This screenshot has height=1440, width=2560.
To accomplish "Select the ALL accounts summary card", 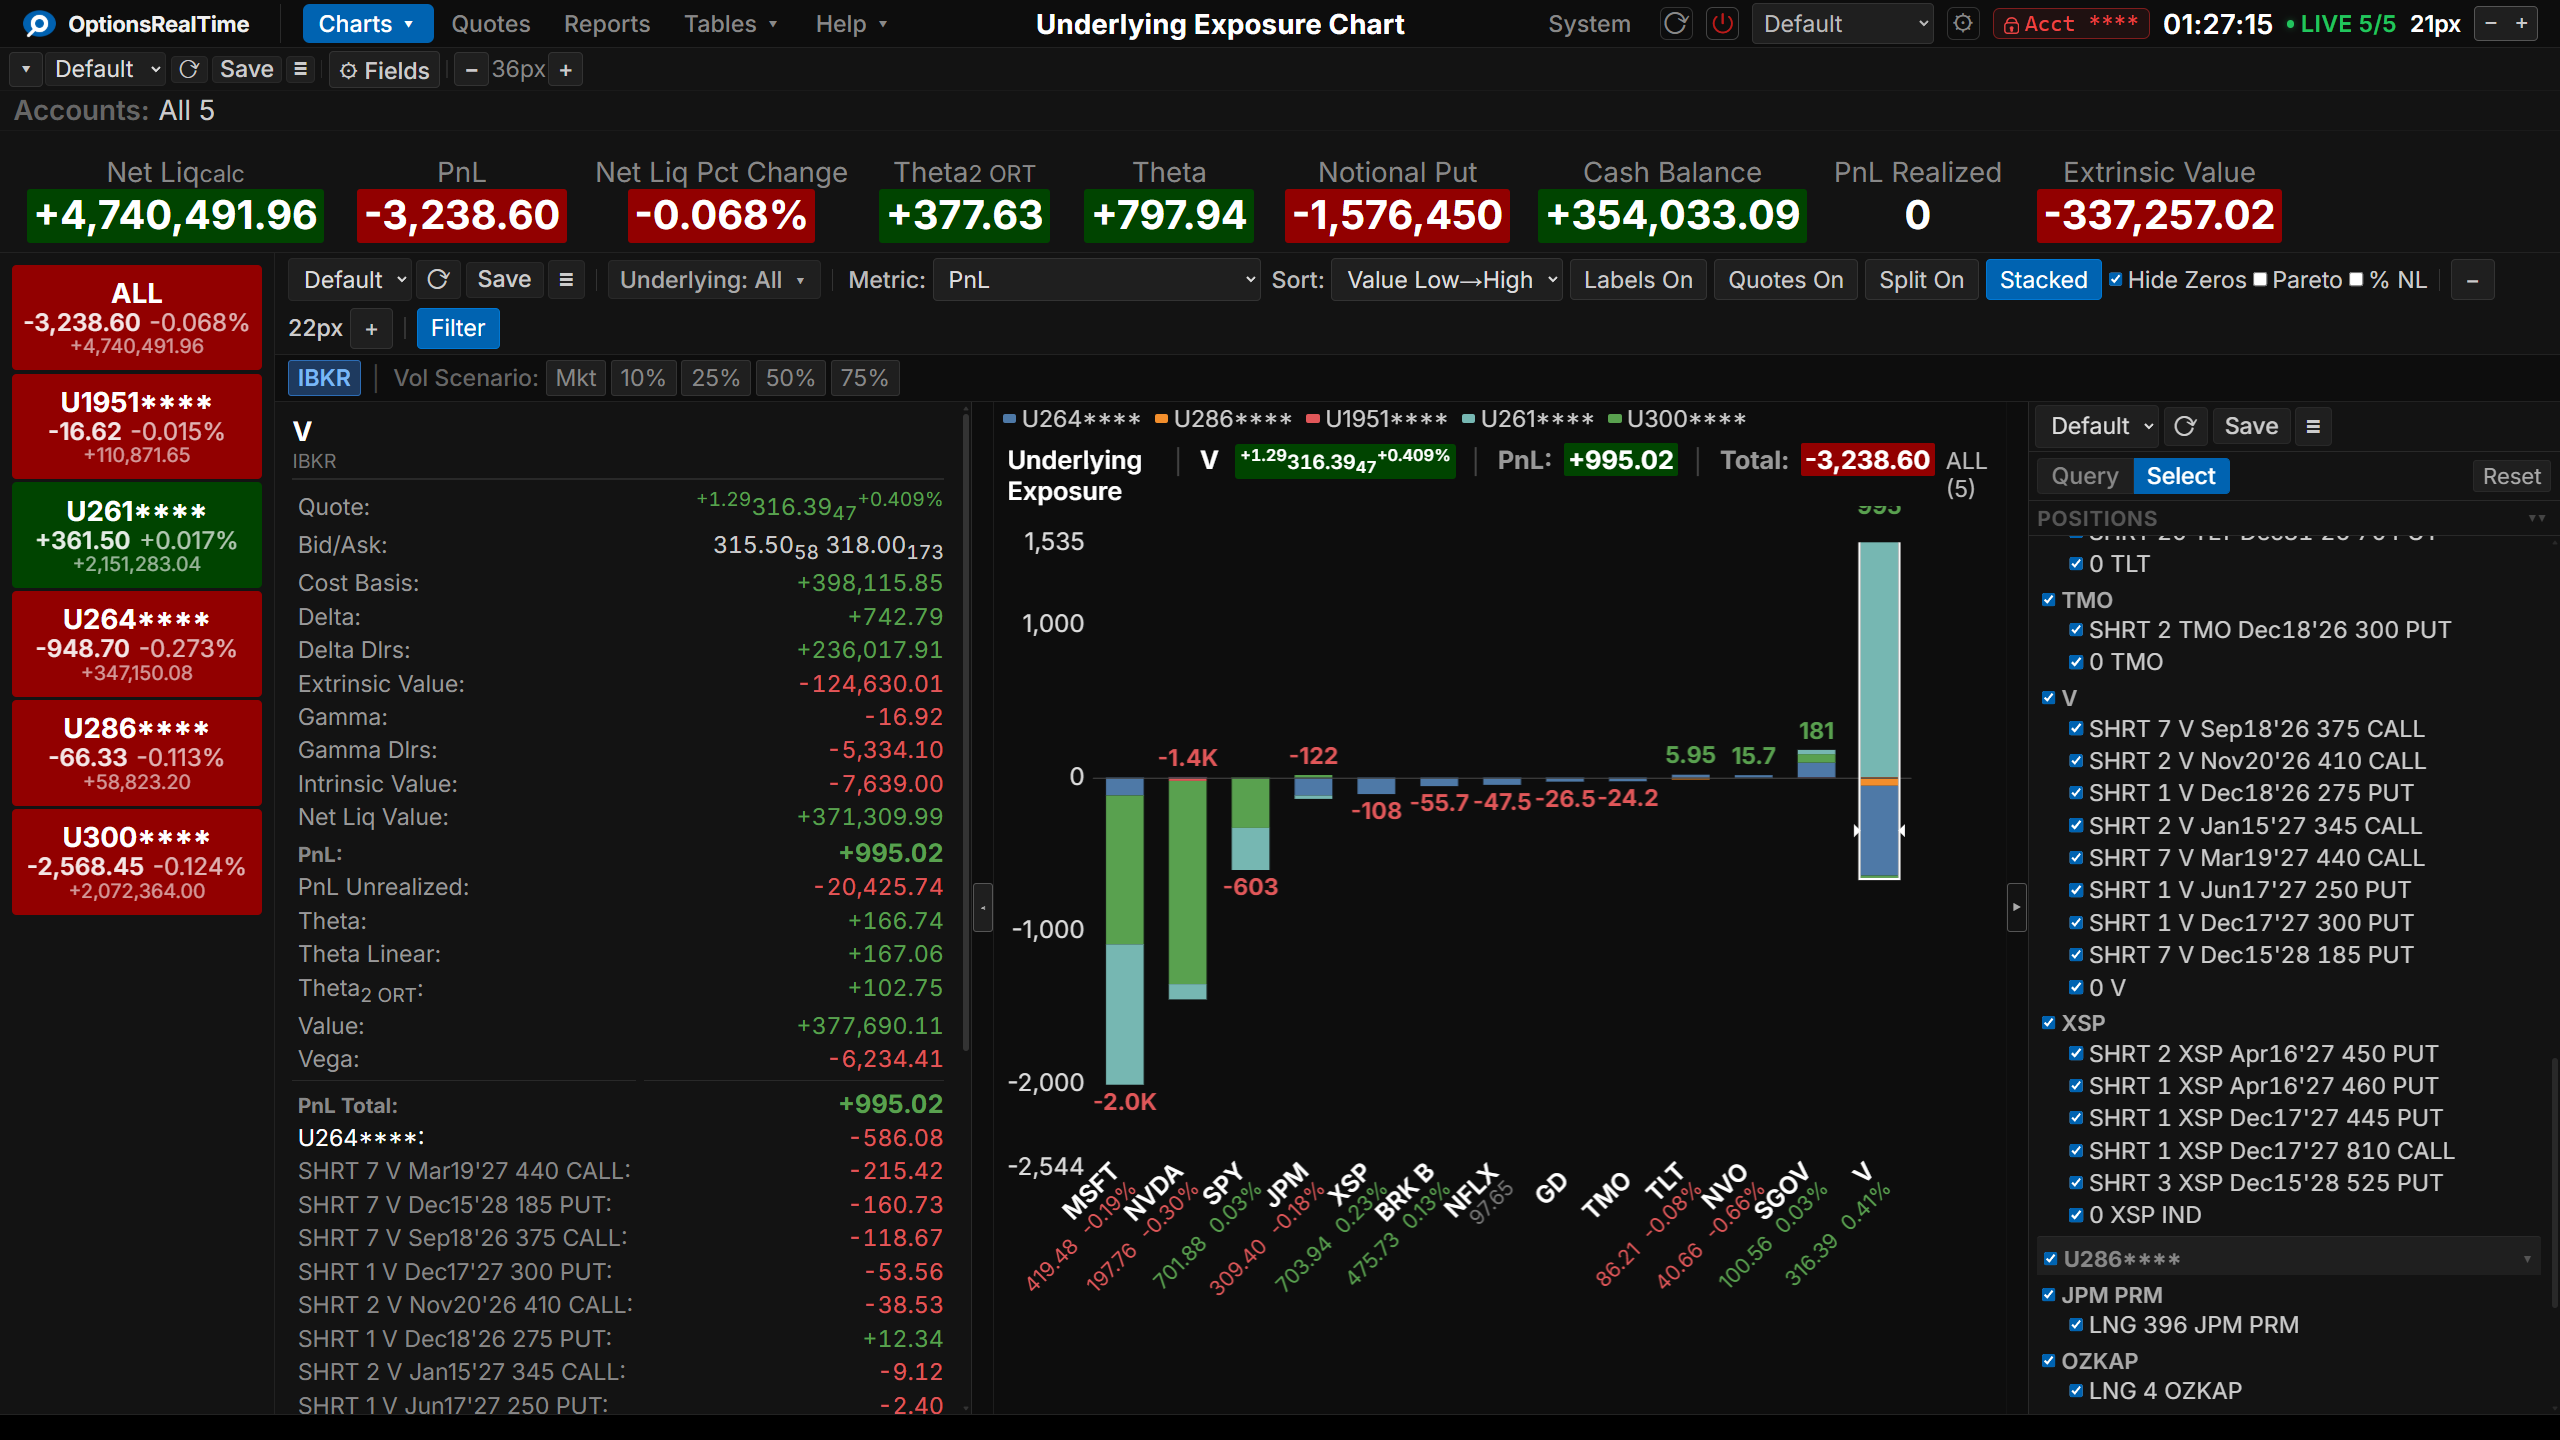I will click(137, 317).
